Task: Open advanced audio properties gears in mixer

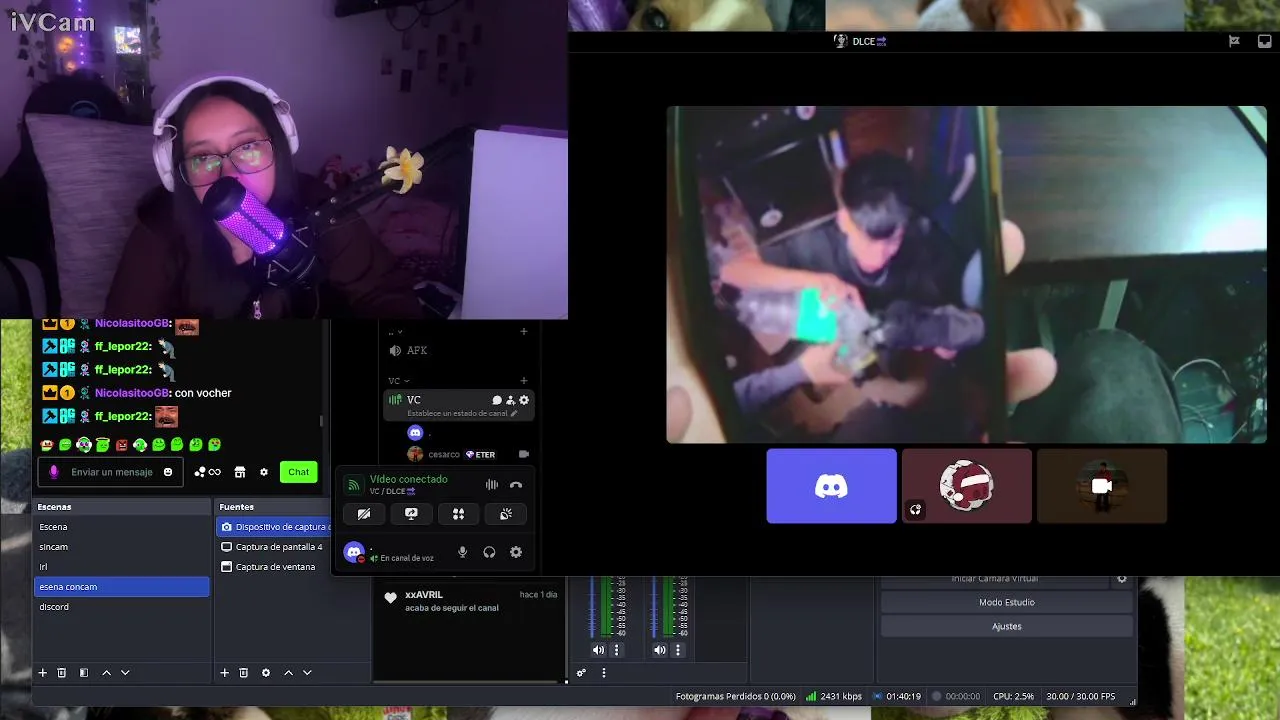Action: click(581, 673)
